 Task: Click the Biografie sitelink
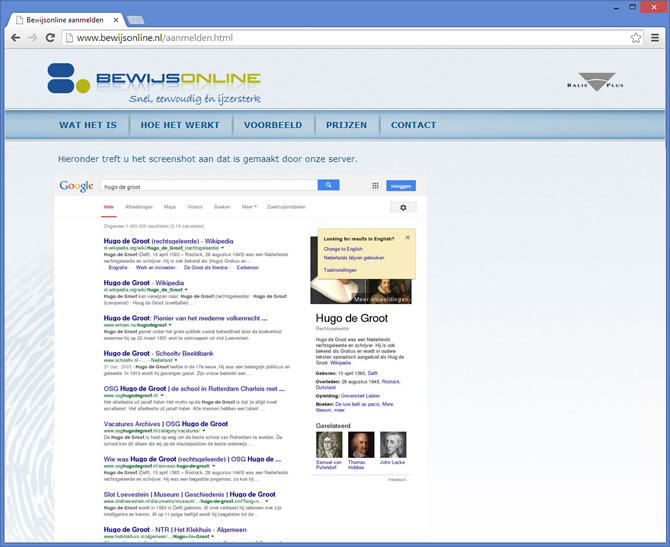118,268
